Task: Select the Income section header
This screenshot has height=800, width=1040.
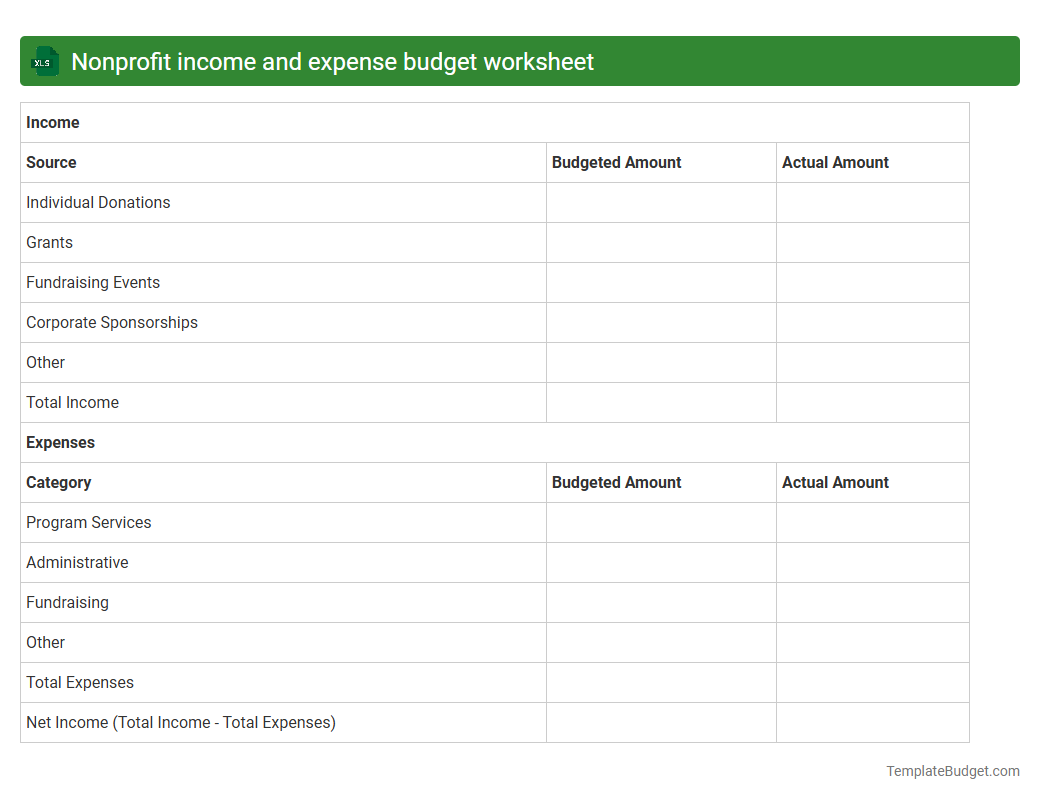Action: coord(53,122)
